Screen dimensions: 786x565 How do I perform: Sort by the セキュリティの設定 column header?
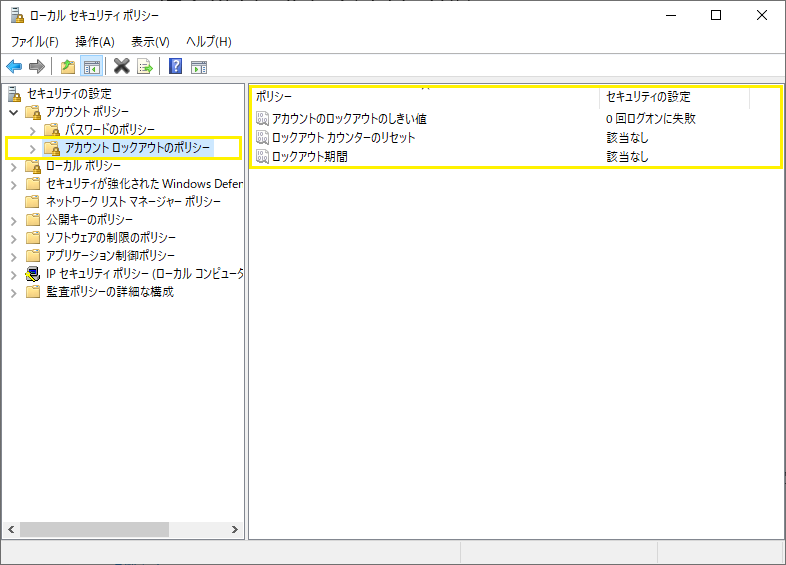click(675, 96)
